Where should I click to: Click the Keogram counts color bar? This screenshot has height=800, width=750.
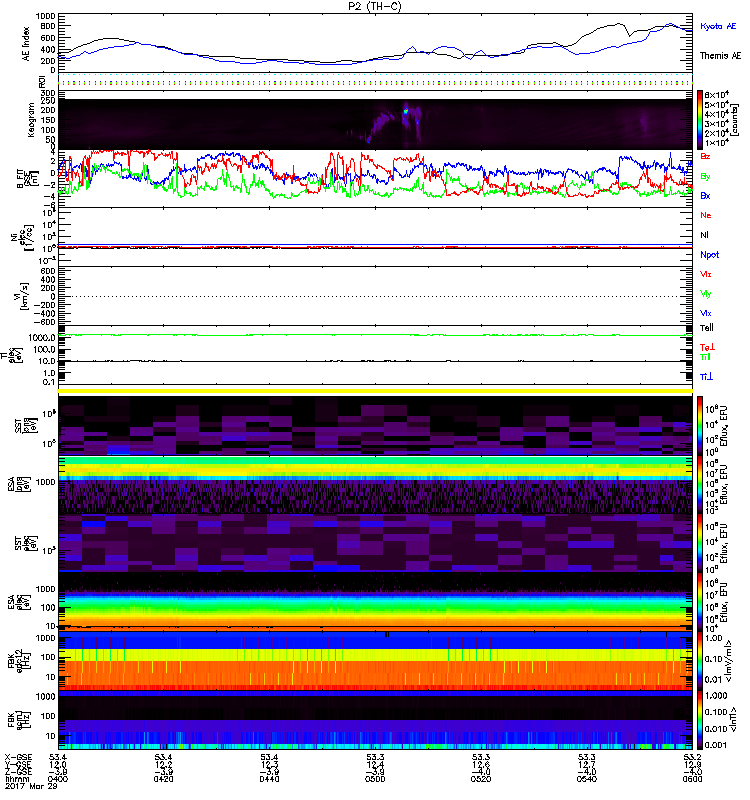click(x=700, y=120)
